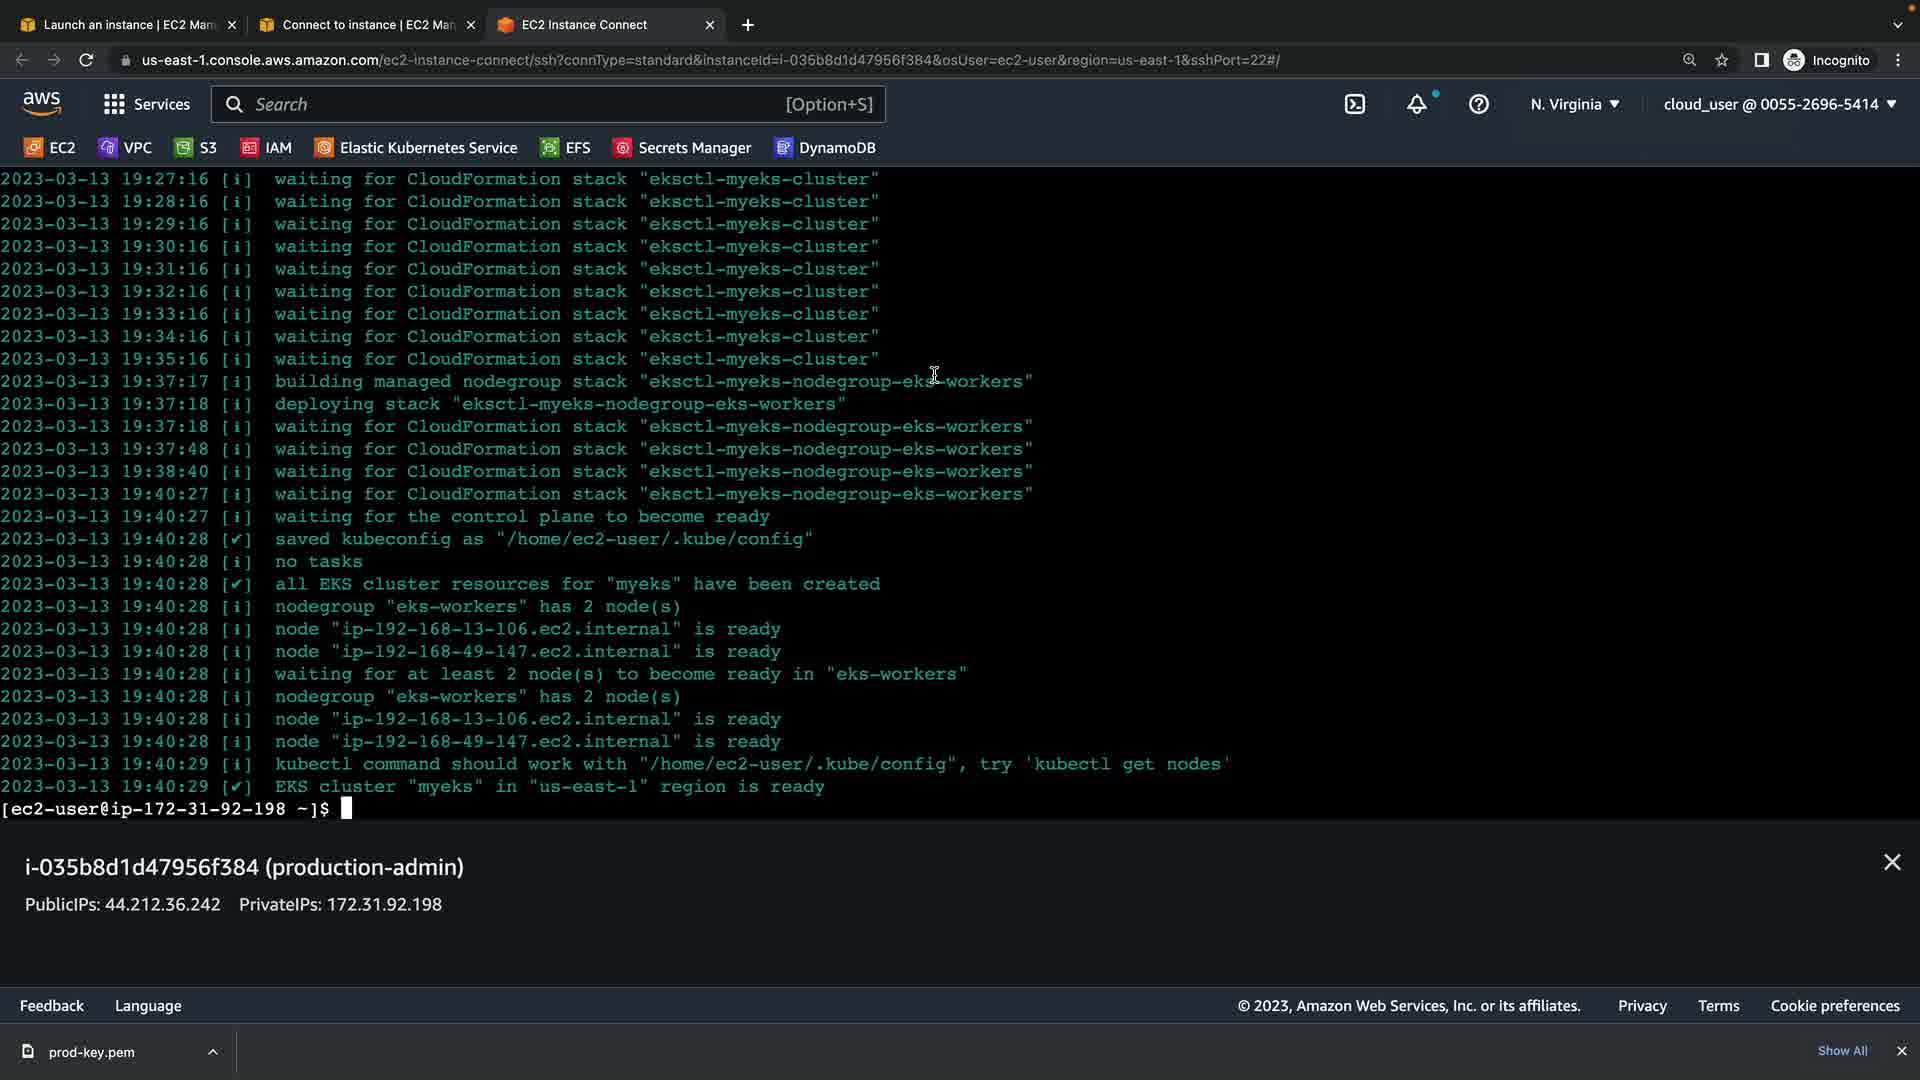The height and width of the screenshot is (1080, 1920).
Task: Click in the AWS search field
Action: [548, 104]
